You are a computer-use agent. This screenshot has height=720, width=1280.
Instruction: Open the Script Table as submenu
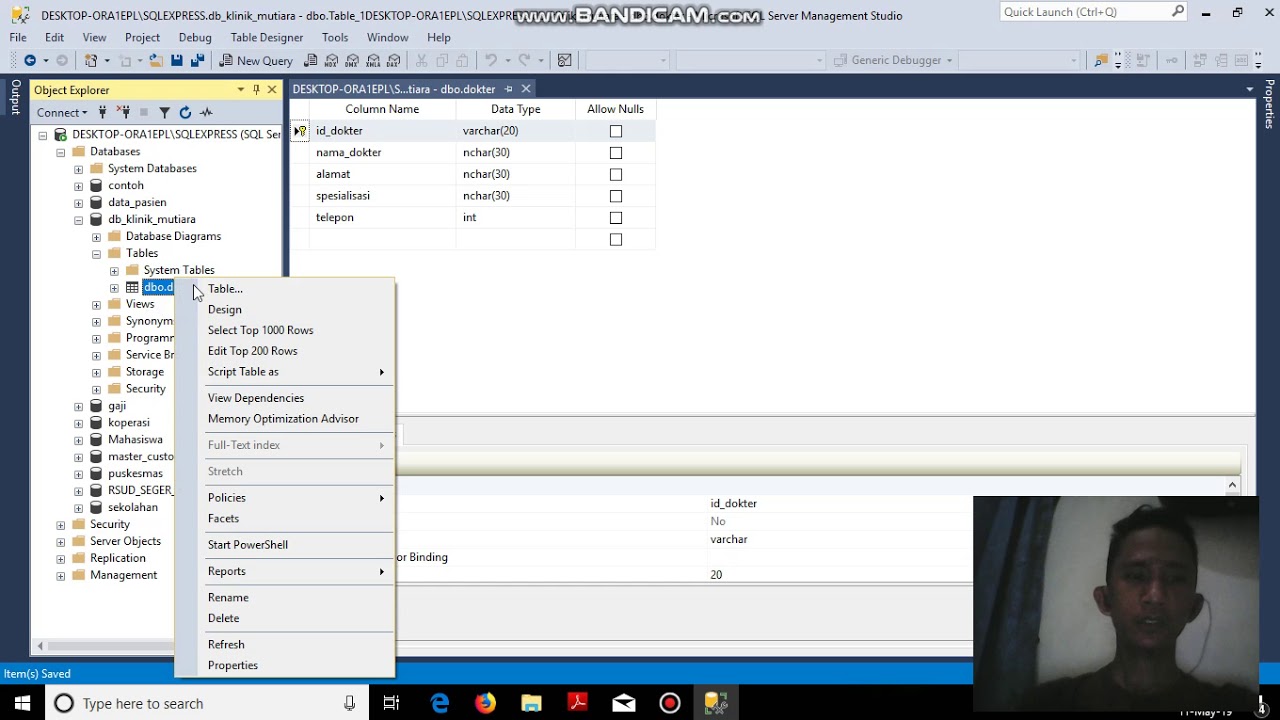coord(284,372)
